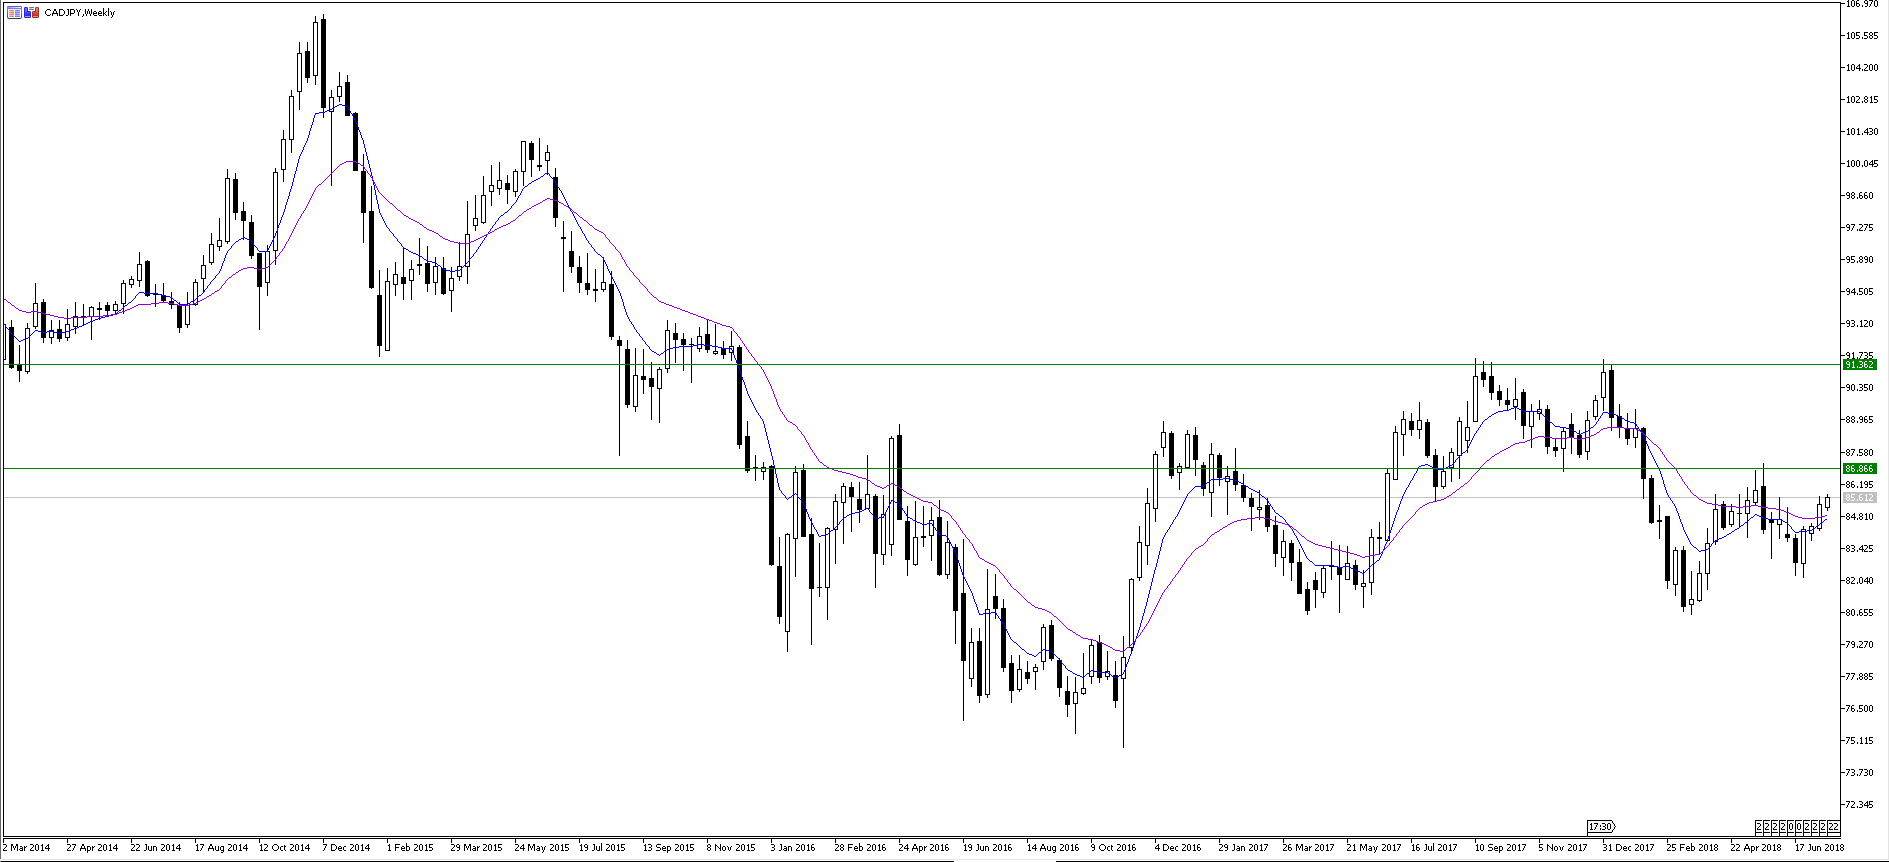This screenshot has width=1889, height=862.
Task: Click the 88.965 price scale label
Action: [x=1861, y=420]
